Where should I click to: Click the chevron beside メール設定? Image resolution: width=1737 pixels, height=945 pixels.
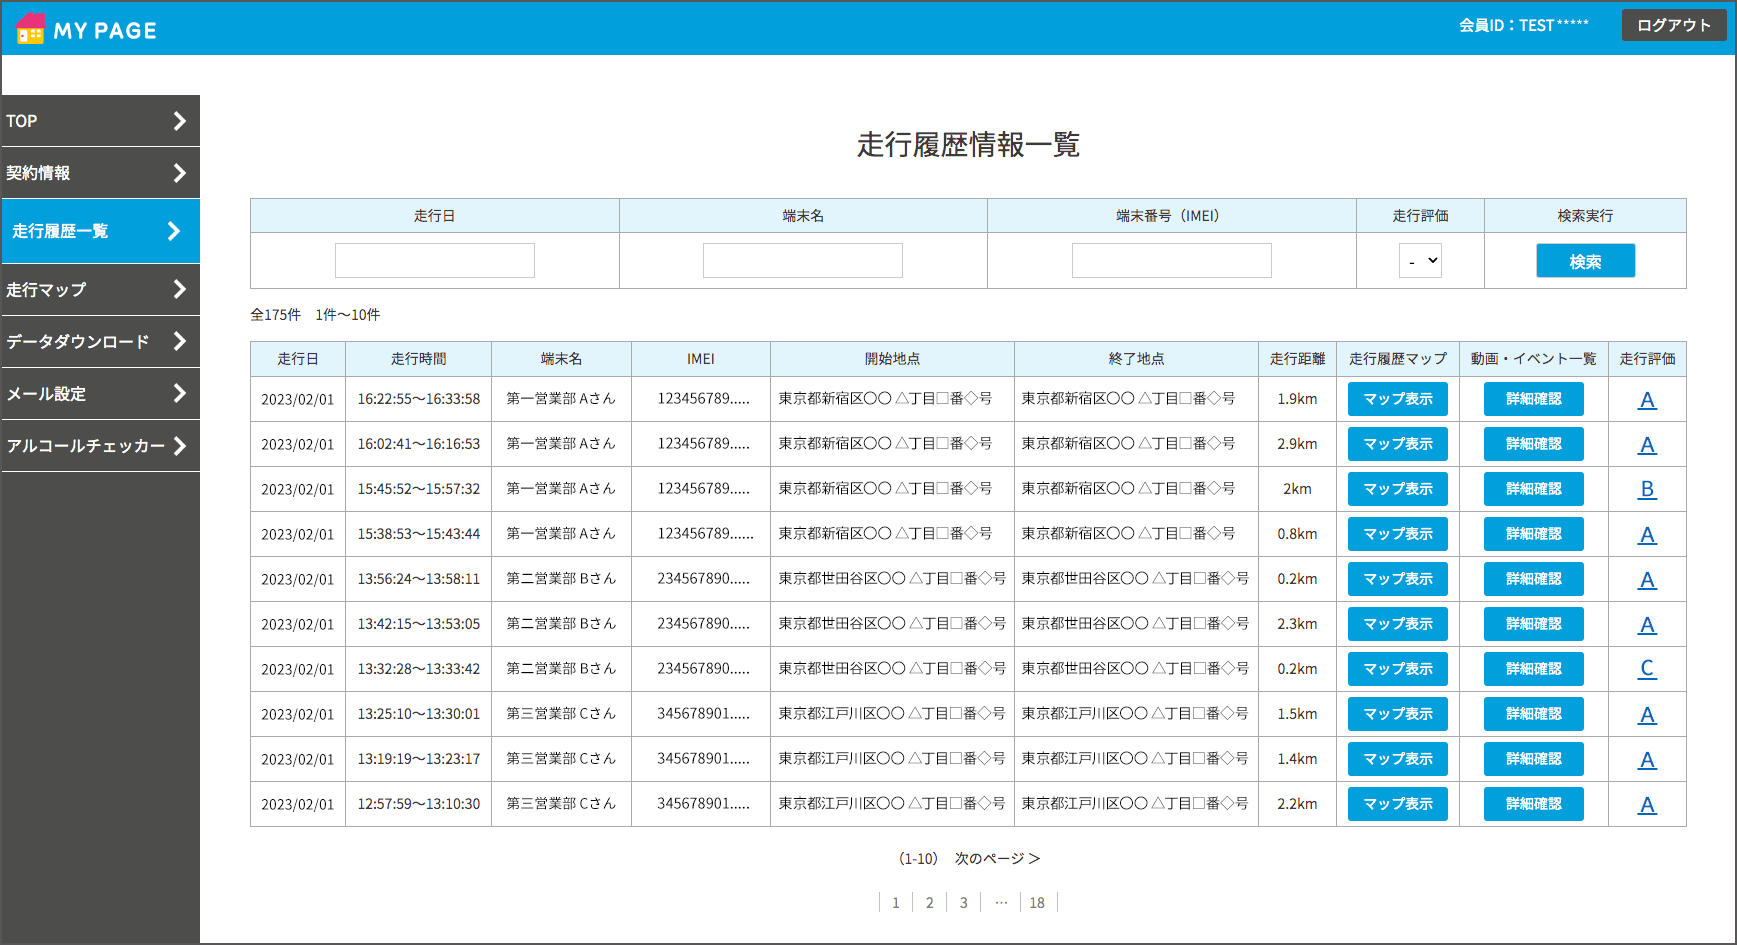[x=180, y=394]
